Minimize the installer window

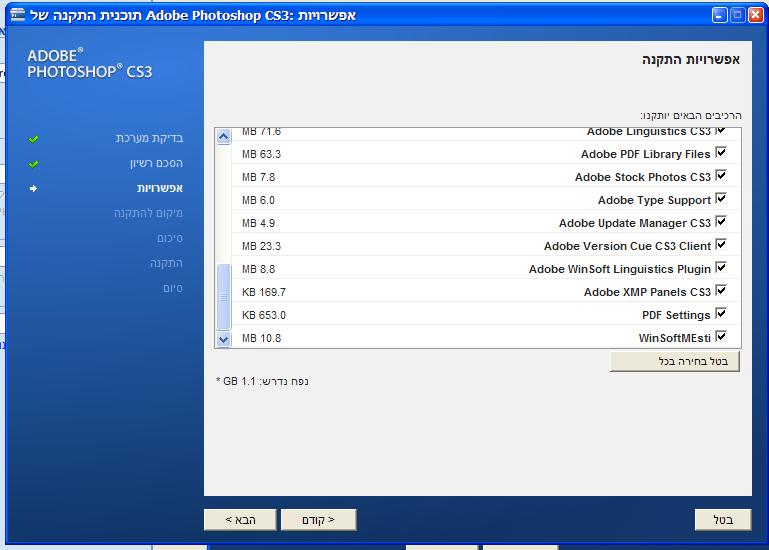719,15
